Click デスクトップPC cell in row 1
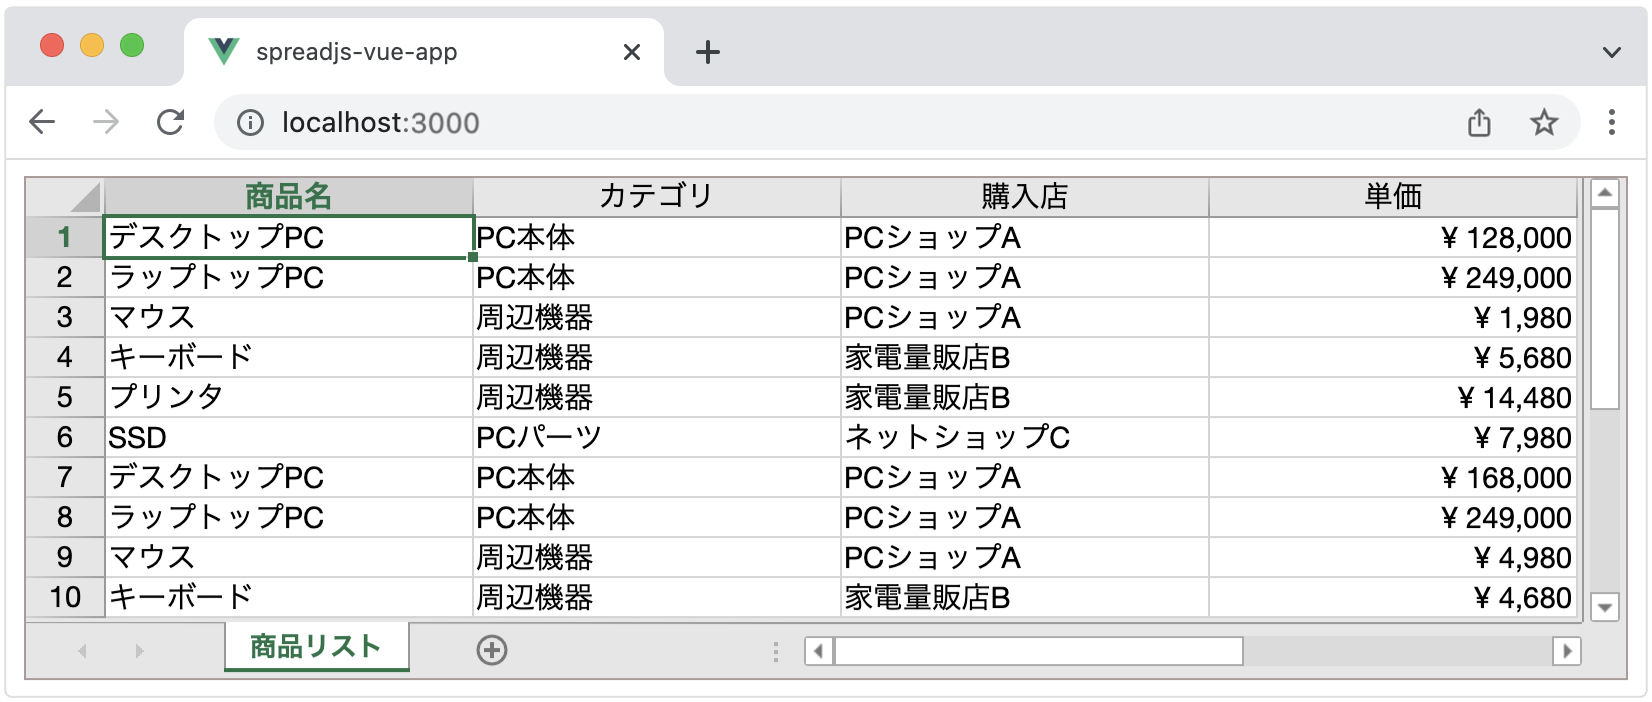Viewport: 1652px width, 702px height. pyautogui.click(x=289, y=237)
